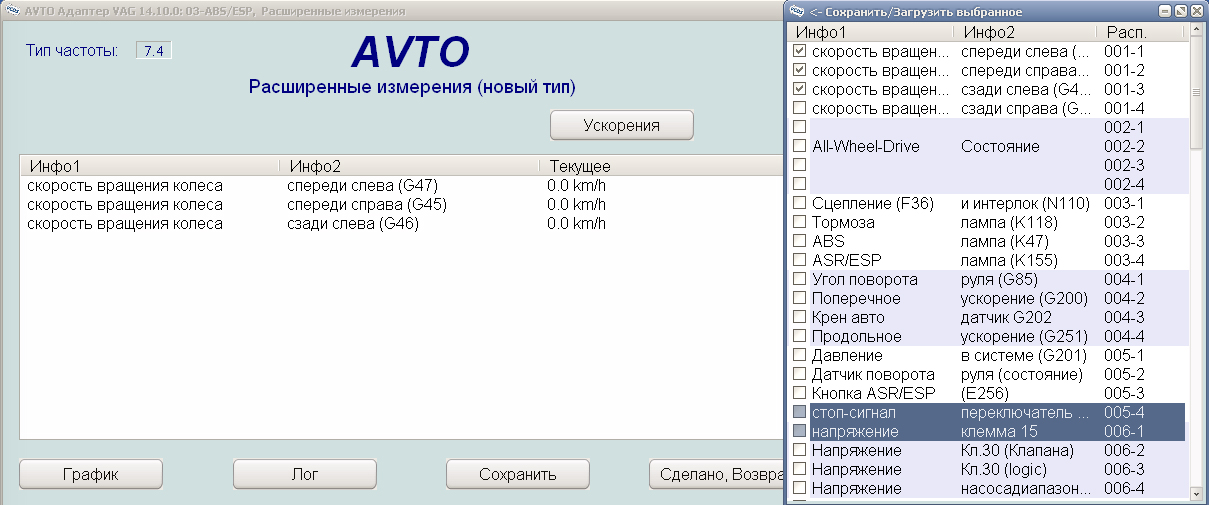The image size is (1209, 505).
Task: Click the 'клемма 15' cell
Action: (999, 431)
